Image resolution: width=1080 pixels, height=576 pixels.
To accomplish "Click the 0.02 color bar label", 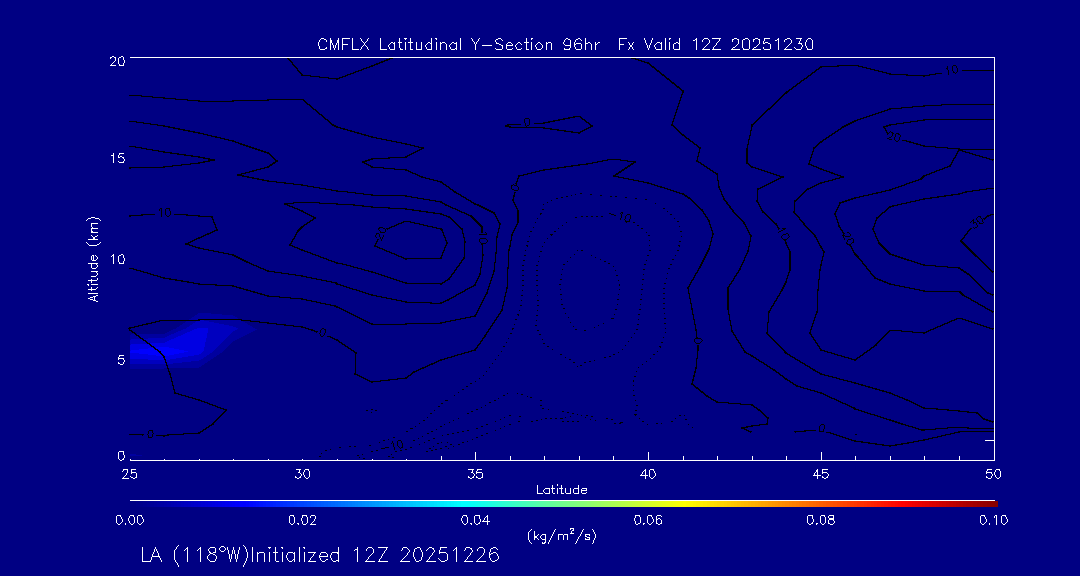I will [302, 519].
